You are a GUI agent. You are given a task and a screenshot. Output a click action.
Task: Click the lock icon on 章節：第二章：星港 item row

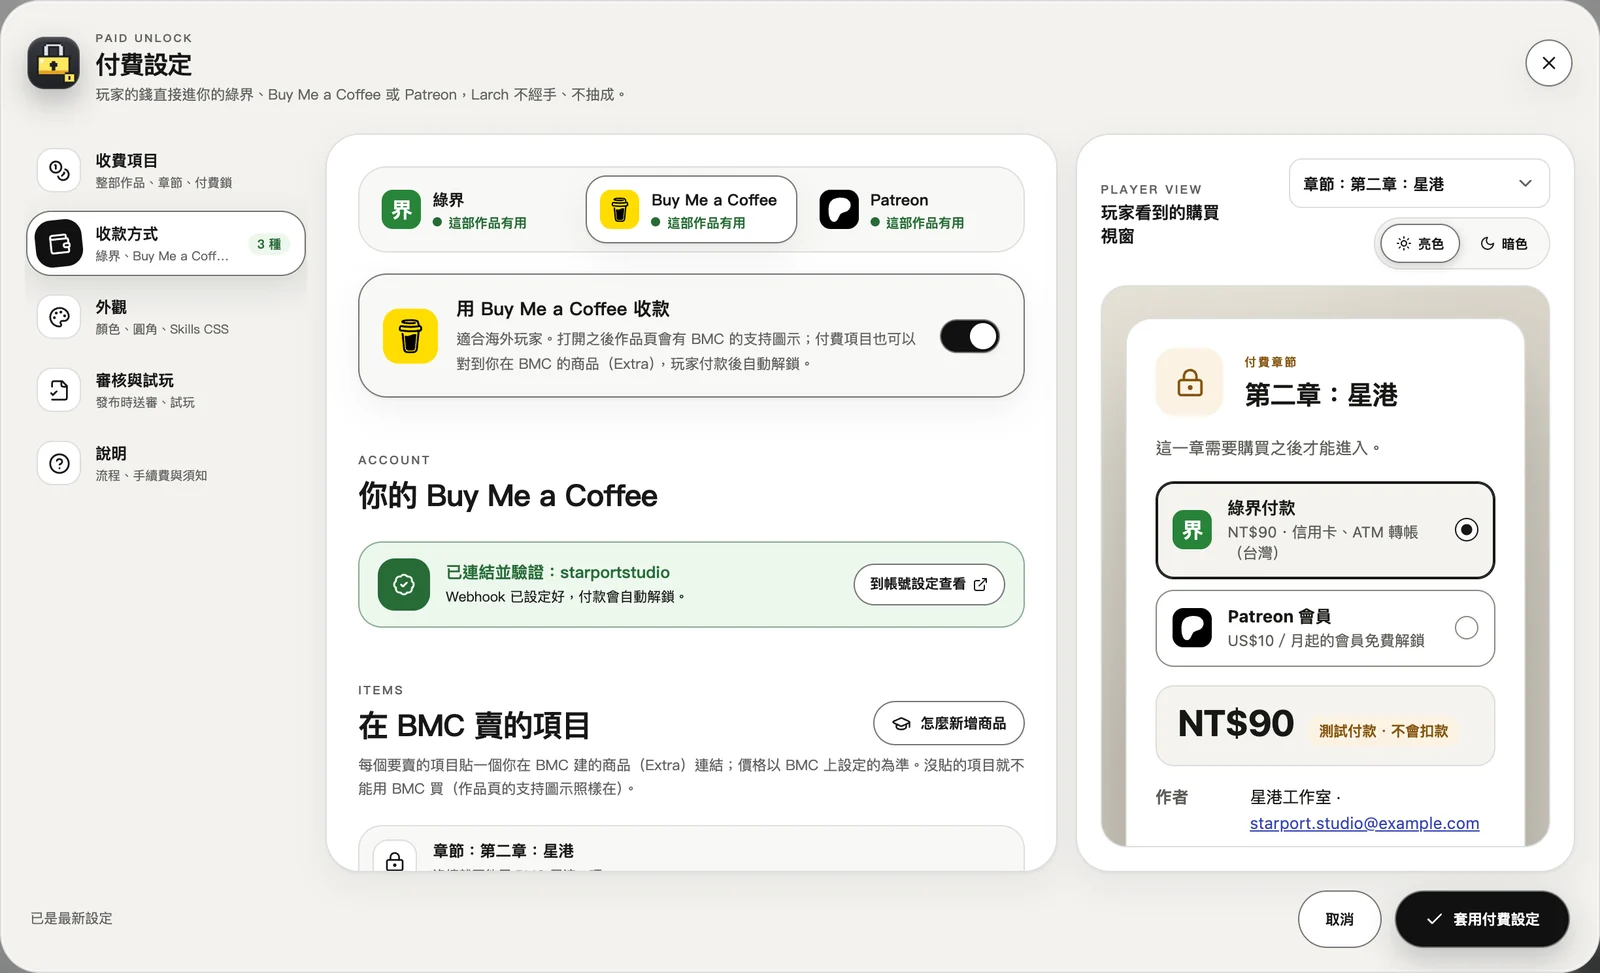(x=395, y=861)
